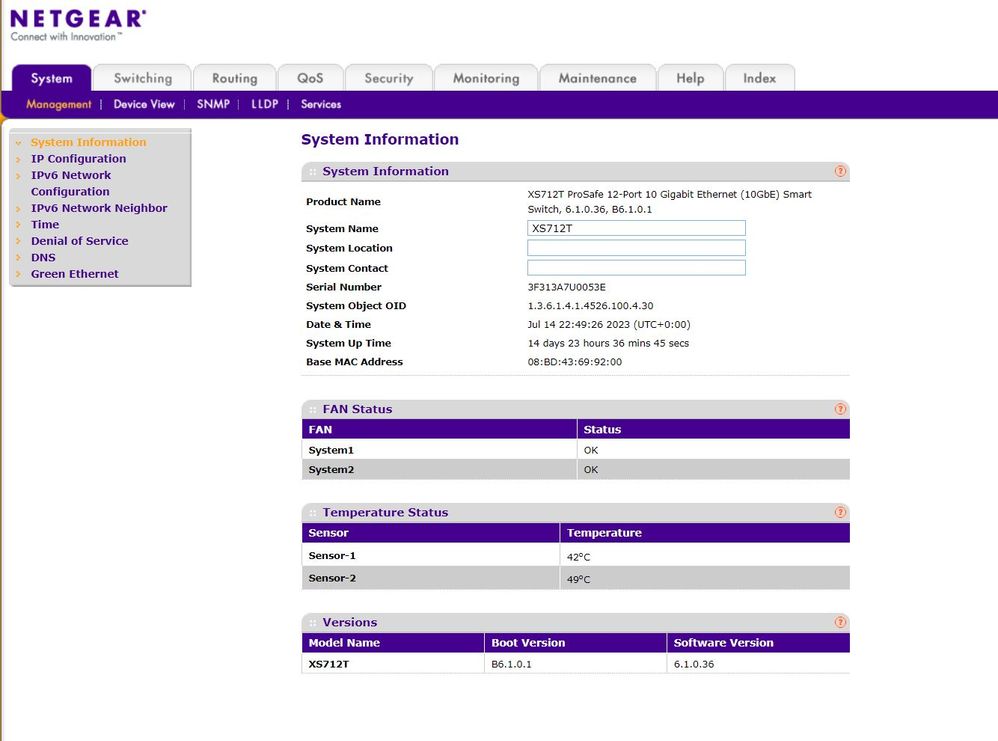998x741 pixels.
Task: Select LLDP in the submenu bar
Action: point(264,104)
